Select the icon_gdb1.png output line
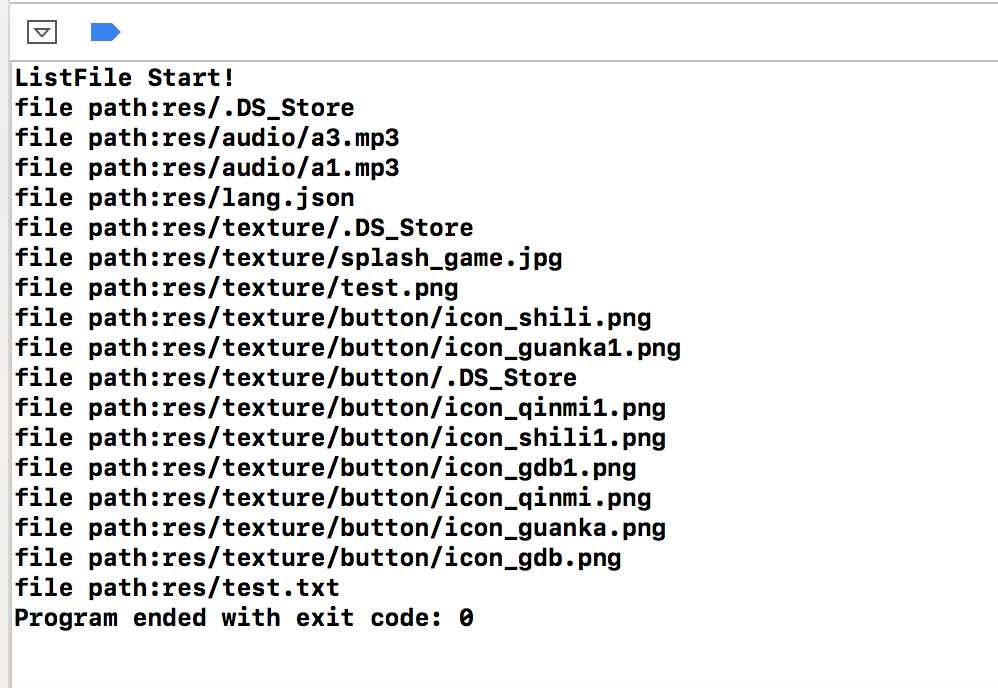Screen dimensions: 998x688 point(325,468)
